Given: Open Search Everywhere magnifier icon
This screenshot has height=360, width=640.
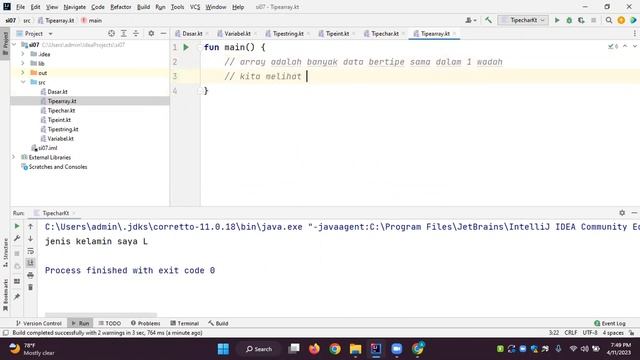Looking at the screenshot, I should [609, 20].
